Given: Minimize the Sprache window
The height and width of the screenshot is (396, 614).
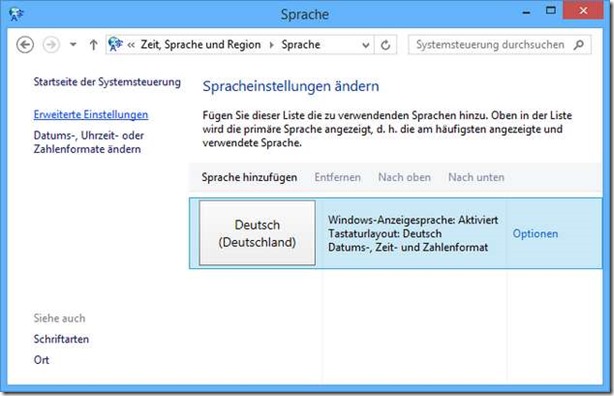Looking at the screenshot, I should pos(527,12).
